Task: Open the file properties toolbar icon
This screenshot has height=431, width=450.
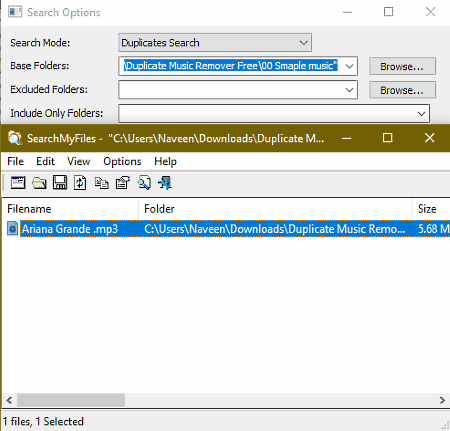Action: (x=123, y=183)
